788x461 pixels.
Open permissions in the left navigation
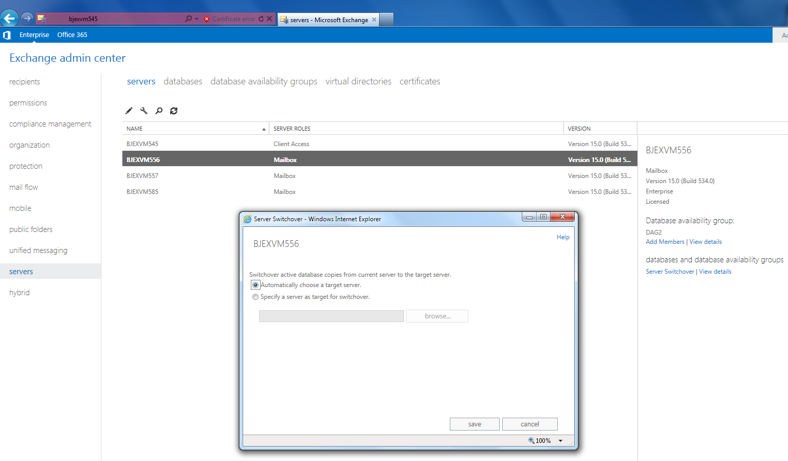tap(28, 103)
